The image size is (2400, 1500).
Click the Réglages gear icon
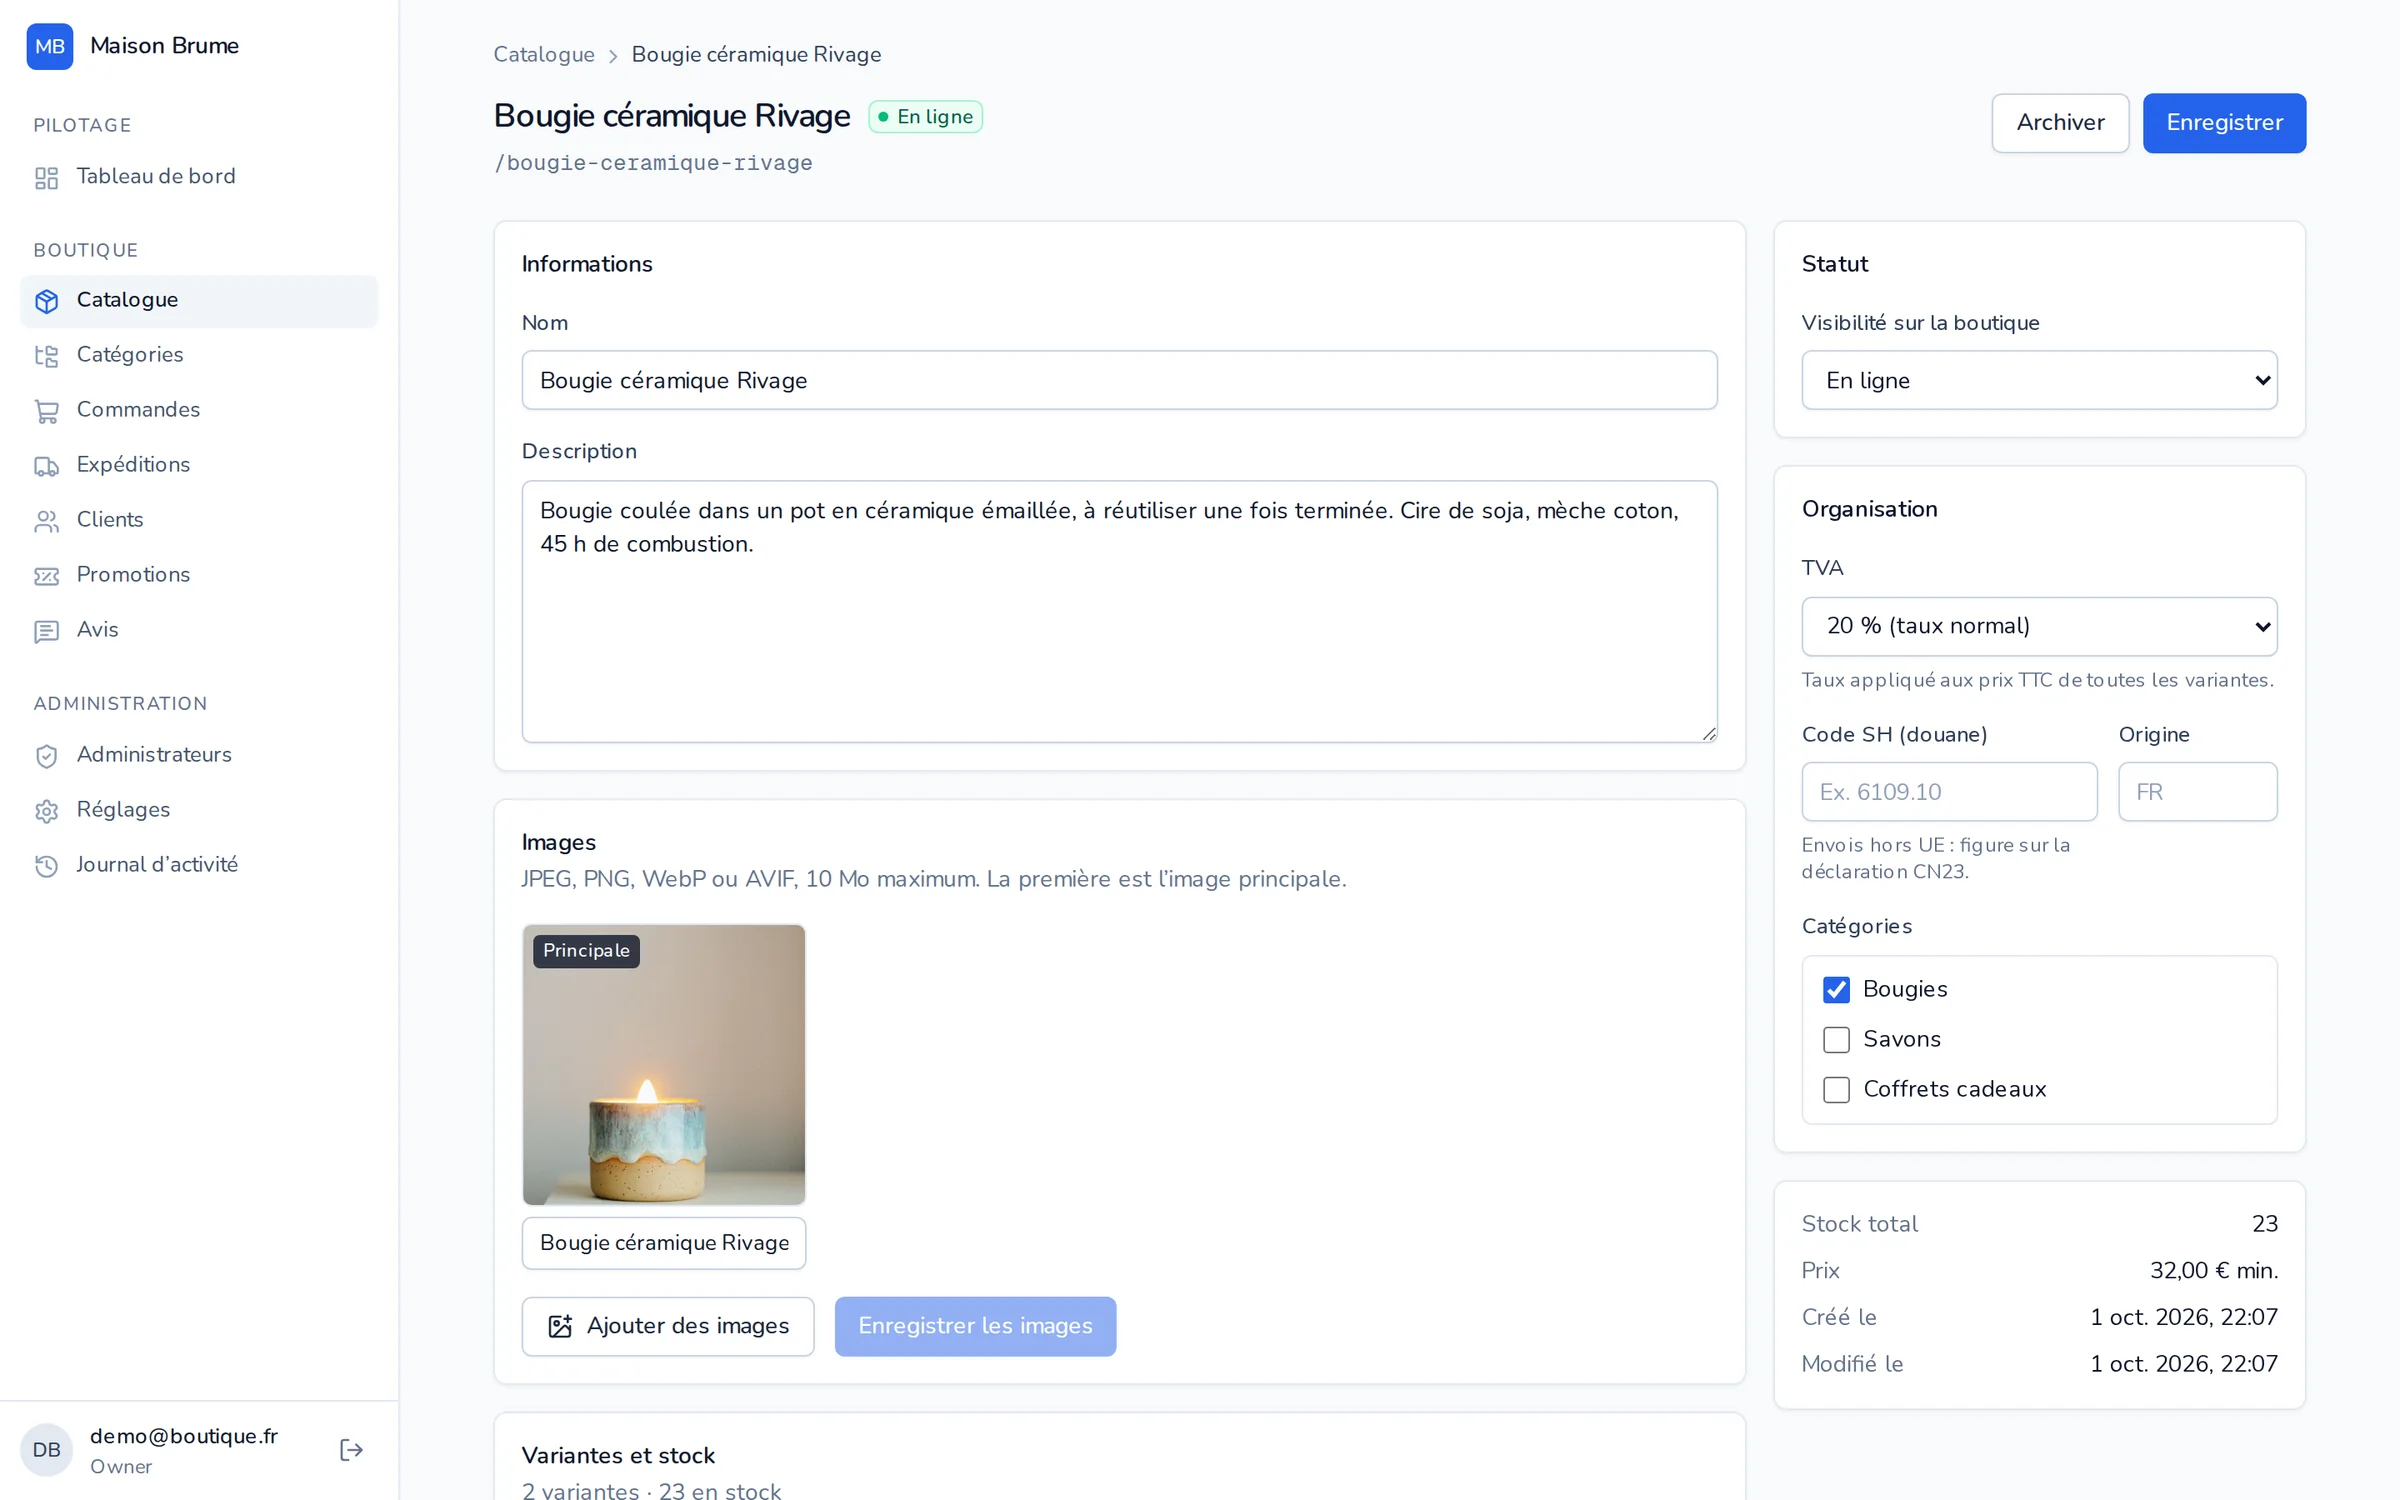click(x=46, y=811)
